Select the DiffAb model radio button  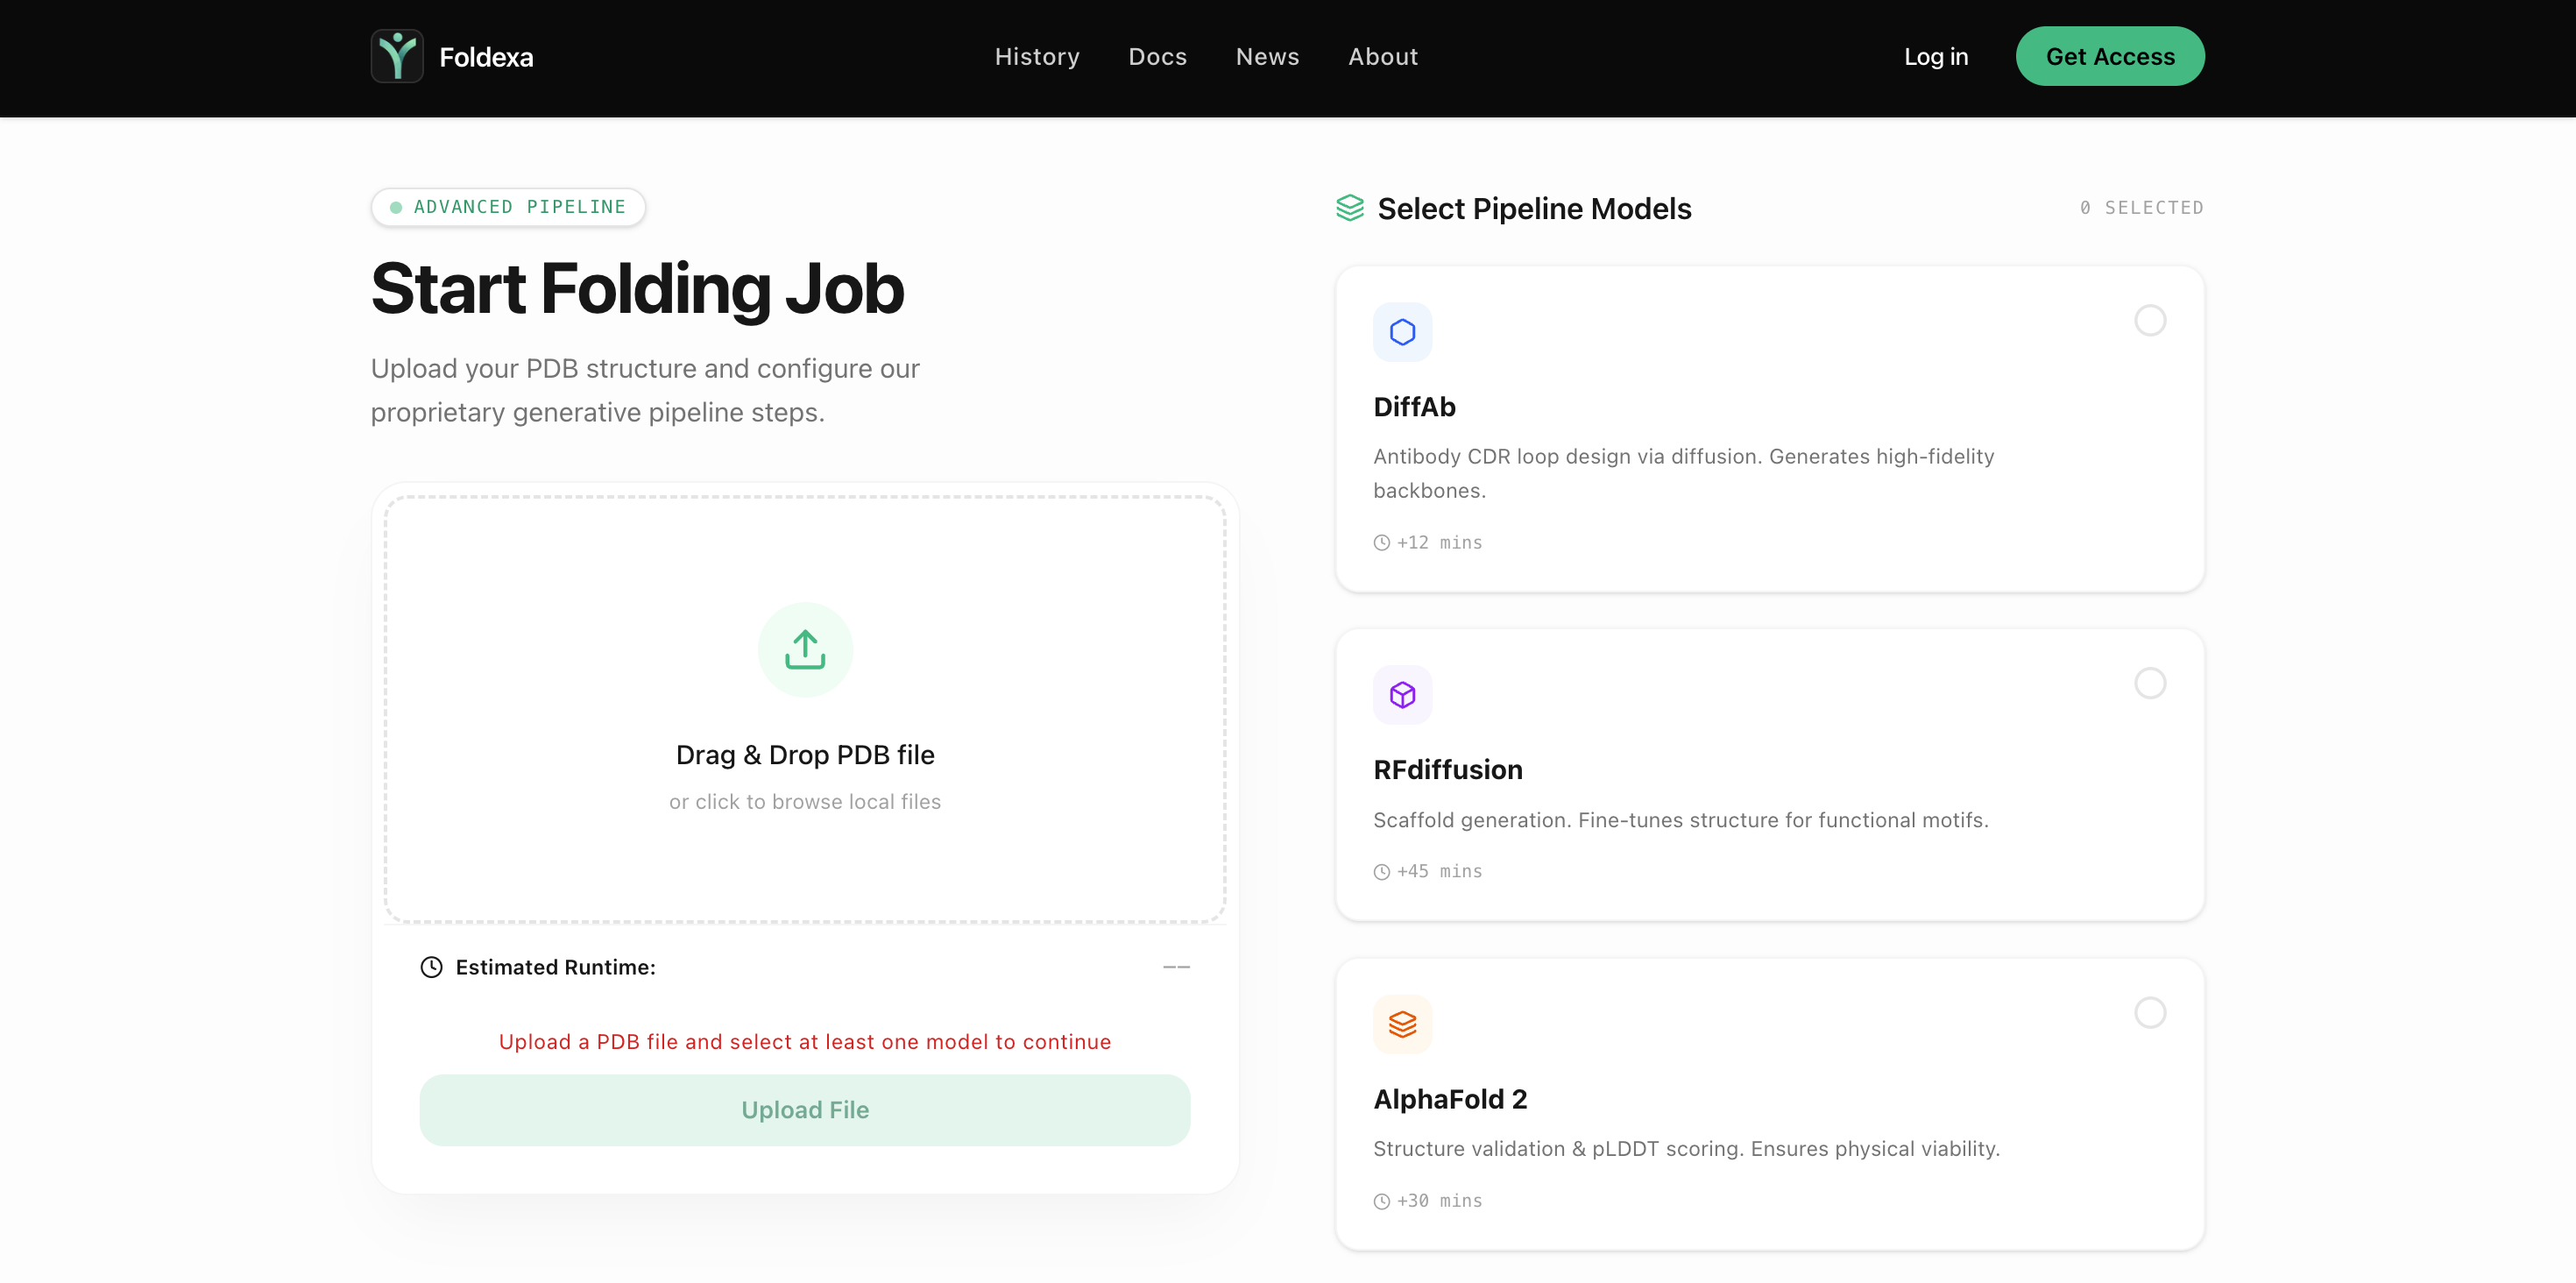2149,320
